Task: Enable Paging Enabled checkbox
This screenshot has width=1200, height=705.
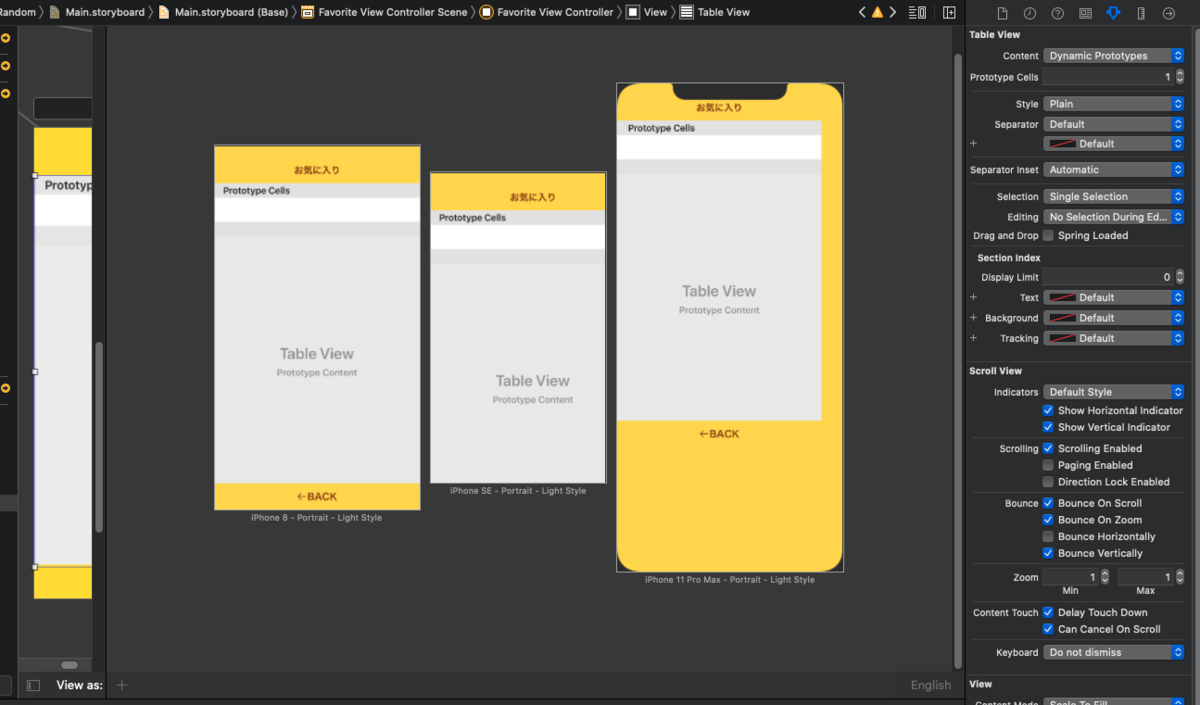Action: [1048, 465]
